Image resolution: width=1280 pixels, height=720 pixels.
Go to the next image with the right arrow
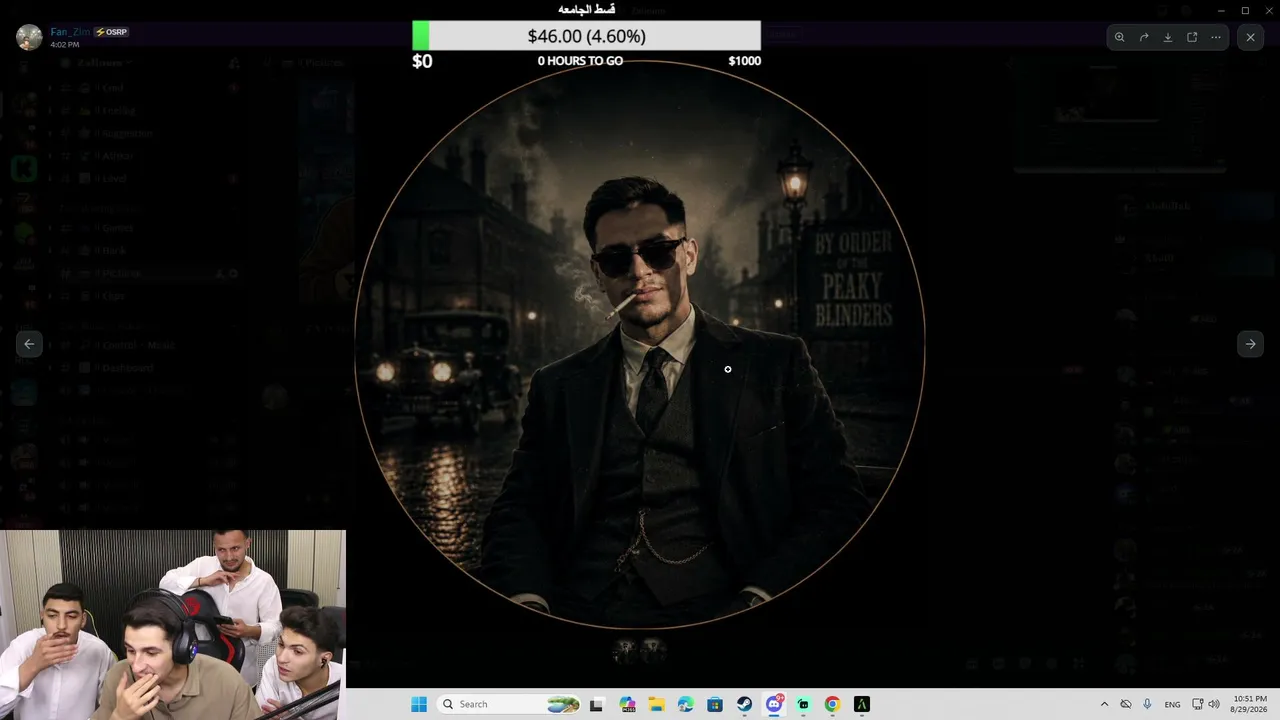tap(1250, 344)
